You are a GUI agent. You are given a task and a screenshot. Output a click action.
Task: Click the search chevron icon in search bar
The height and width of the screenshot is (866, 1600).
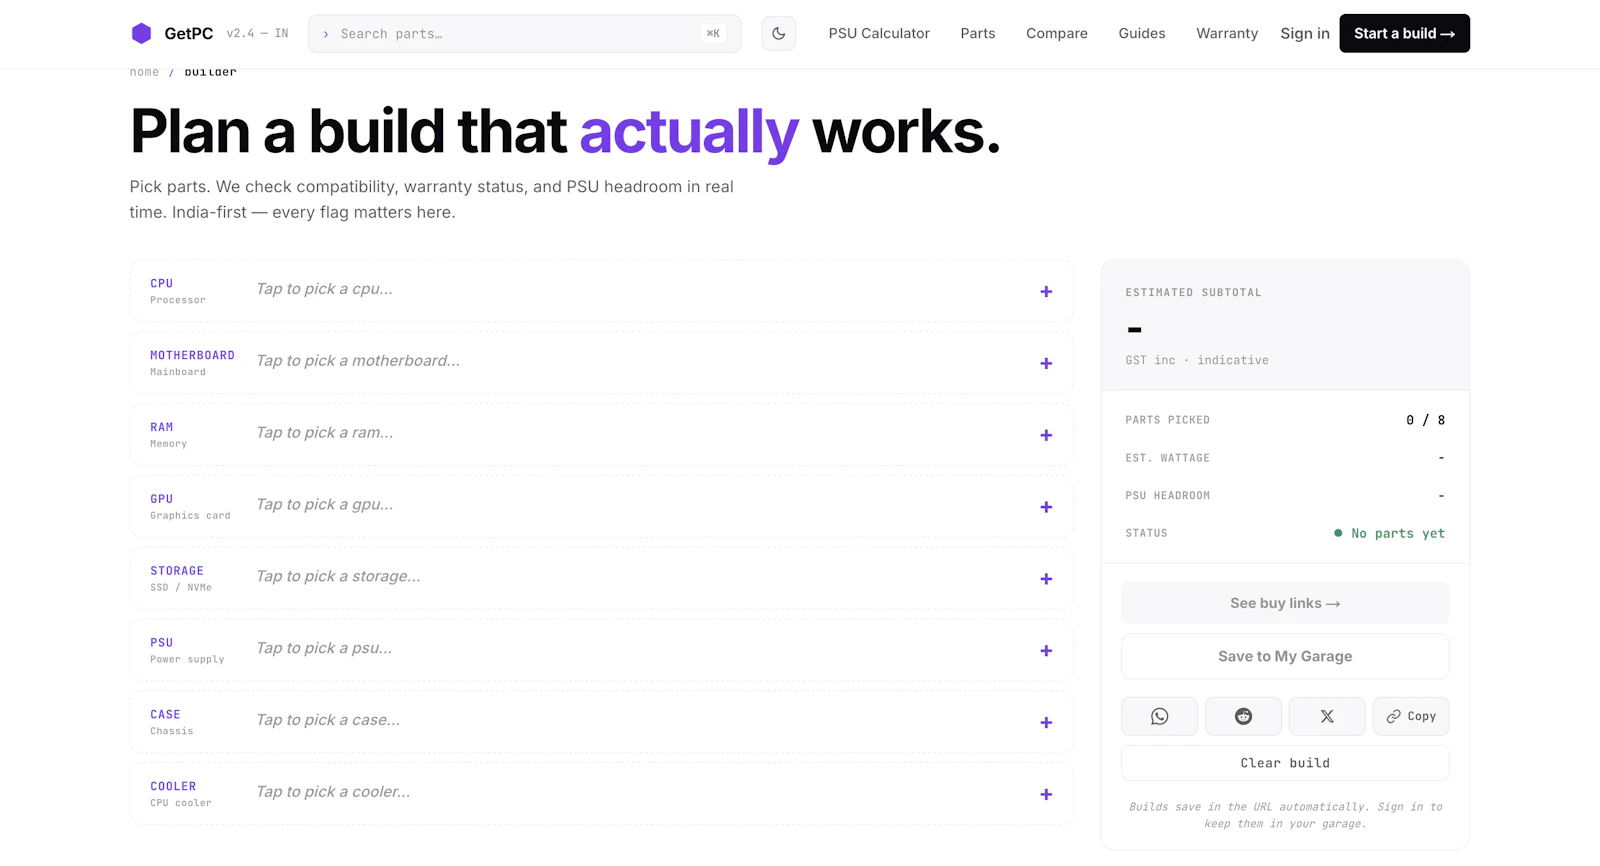click(326, 34)
